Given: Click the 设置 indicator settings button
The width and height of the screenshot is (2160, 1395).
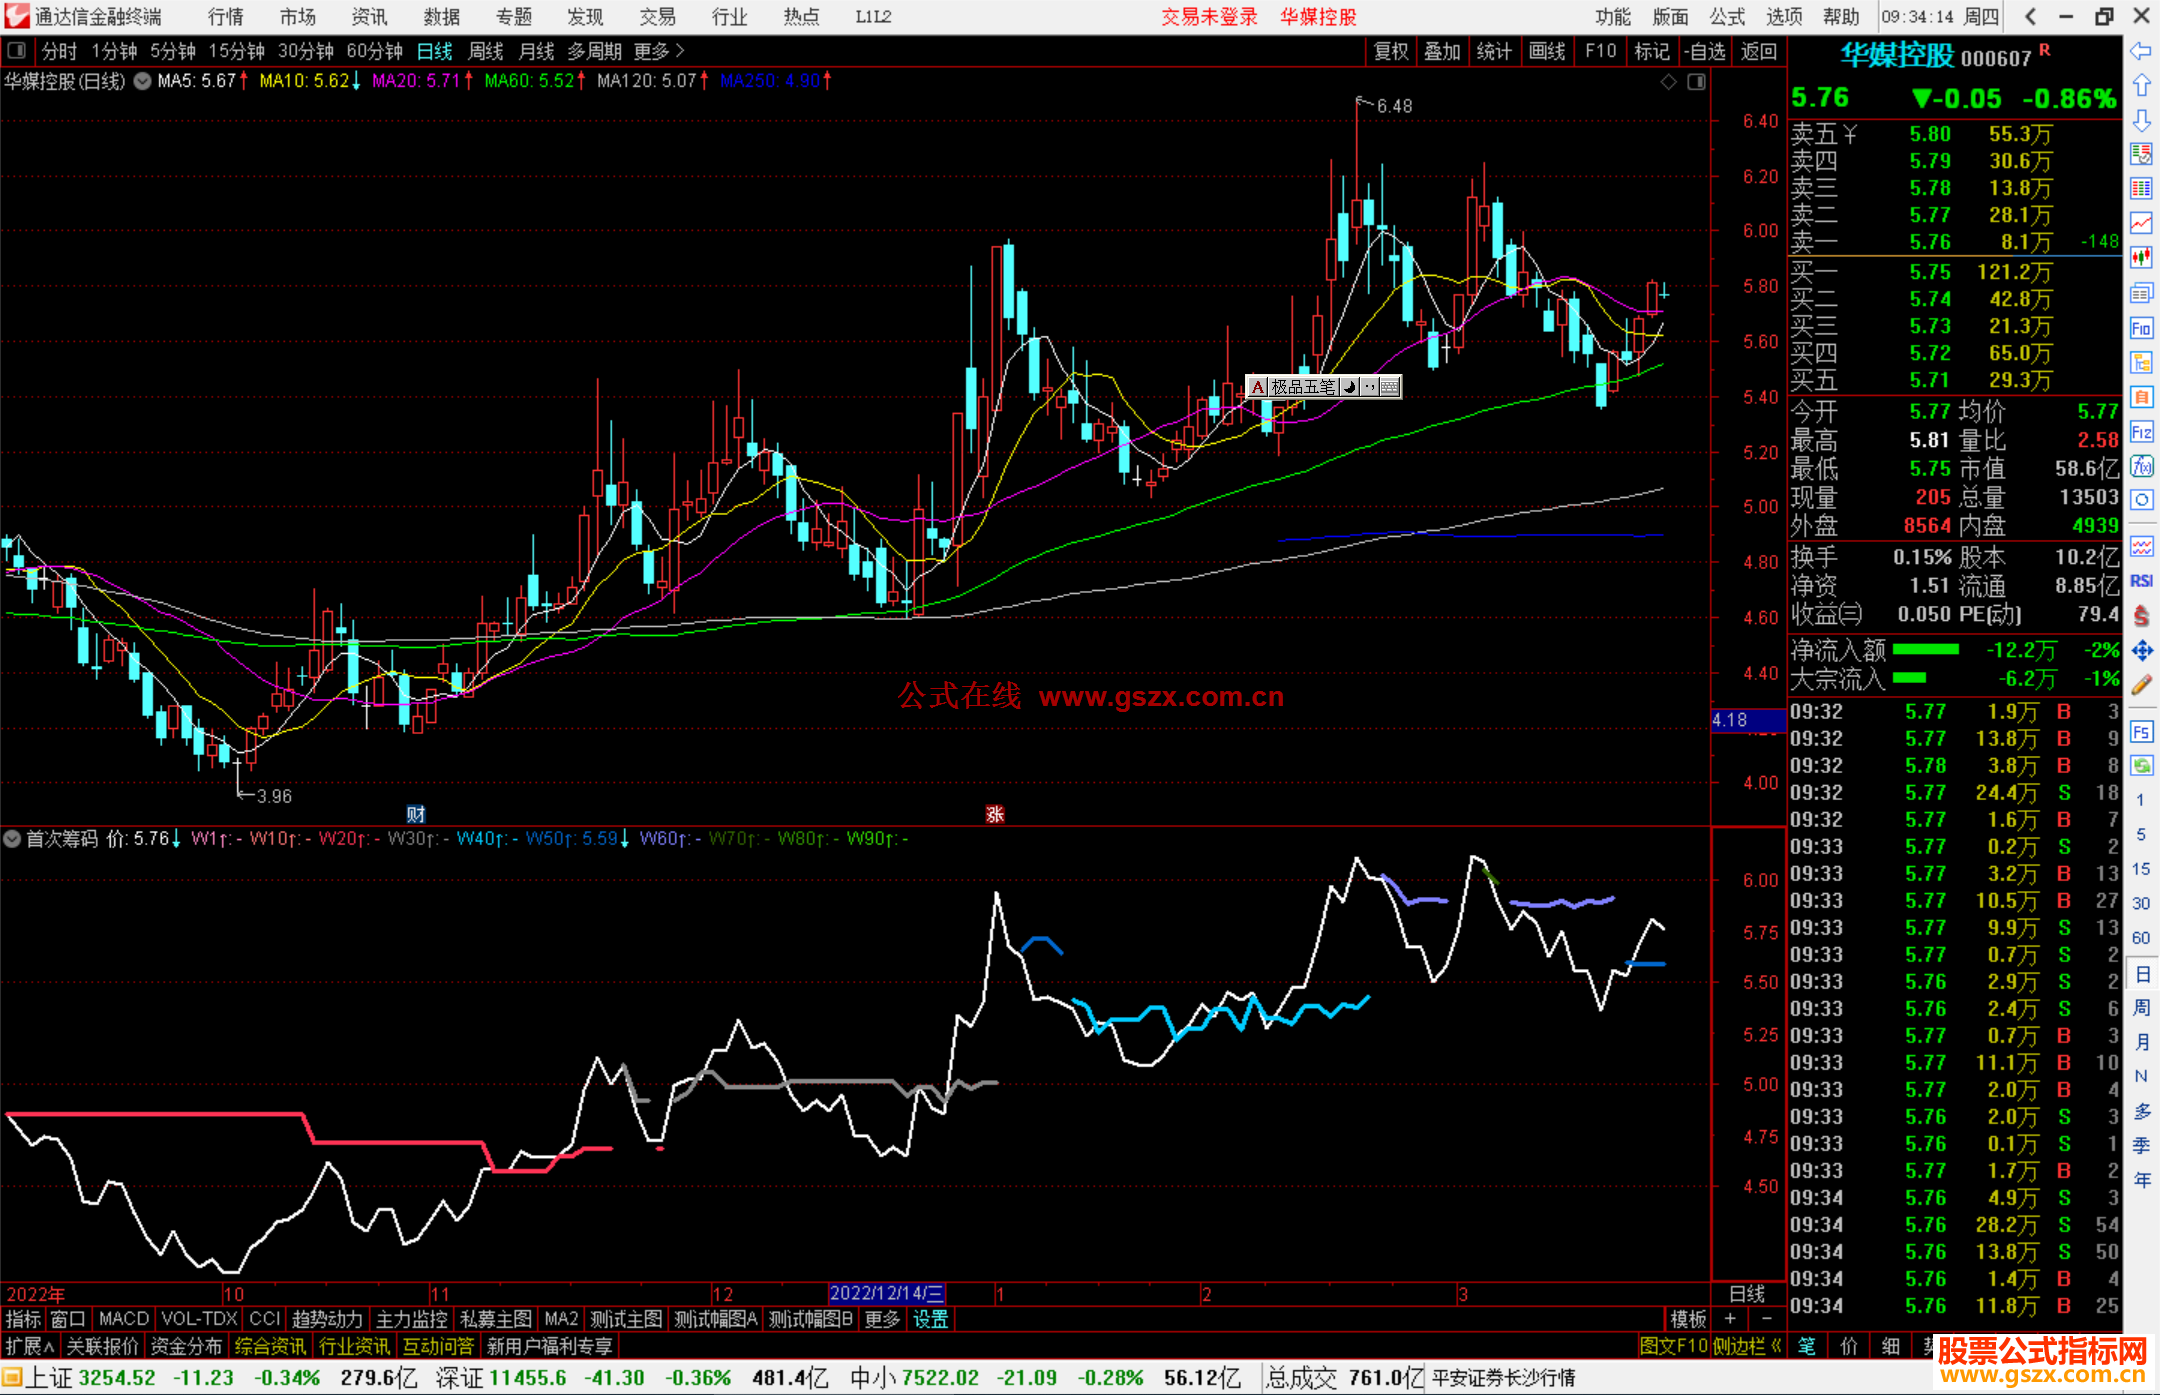Looking at the screenshot, I should pyautogui.click(x=930, y=1319).
